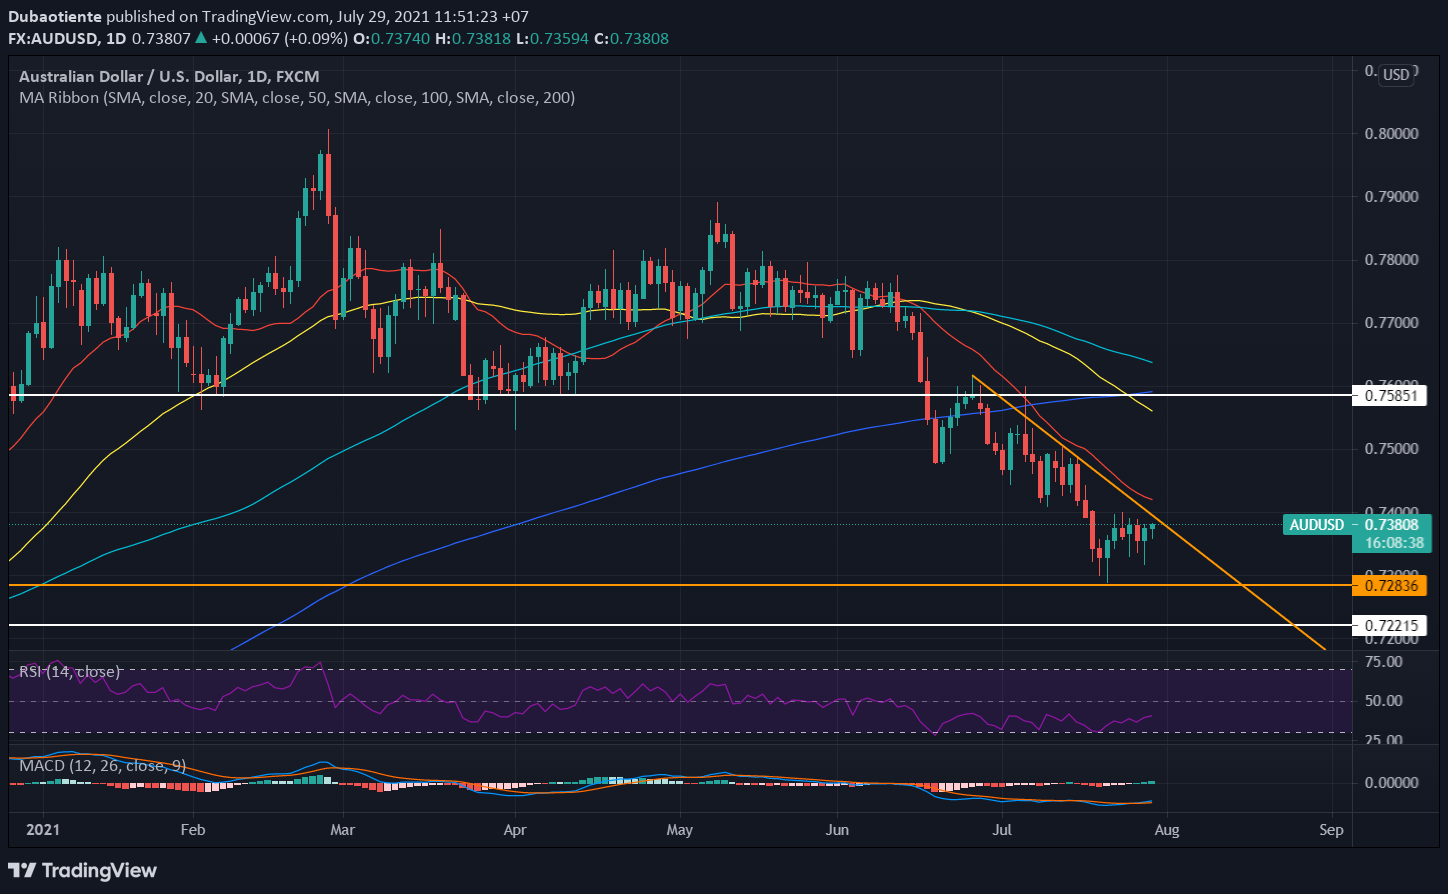1448x894 pixels.
Task: Click the Mar time axis label
Action: [x=343, y=830]
